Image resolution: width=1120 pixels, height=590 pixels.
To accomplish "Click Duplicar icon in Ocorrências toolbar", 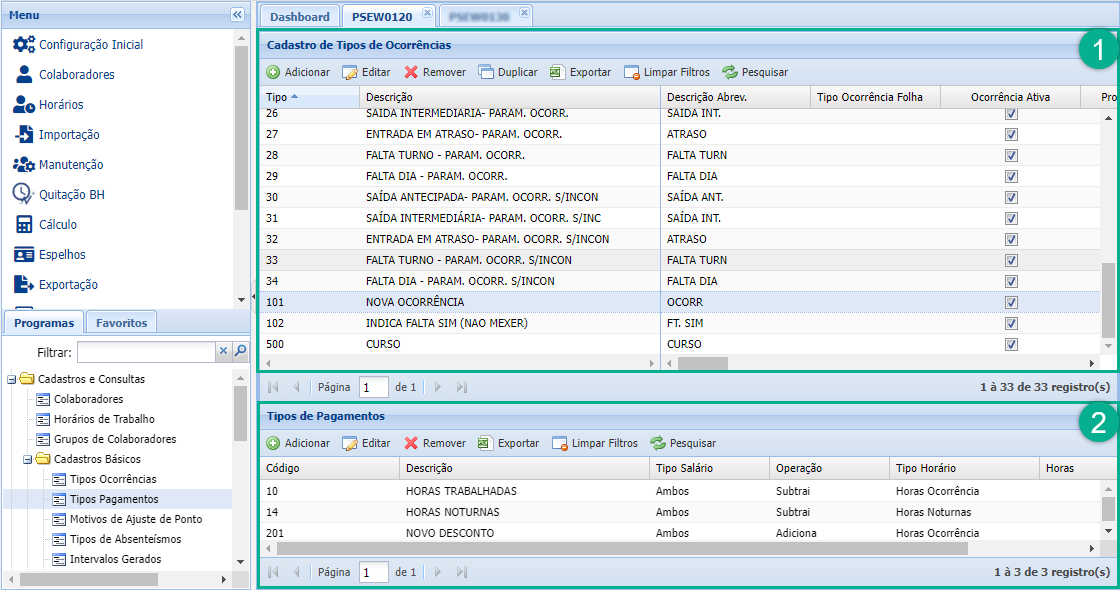I will [486, 72].
